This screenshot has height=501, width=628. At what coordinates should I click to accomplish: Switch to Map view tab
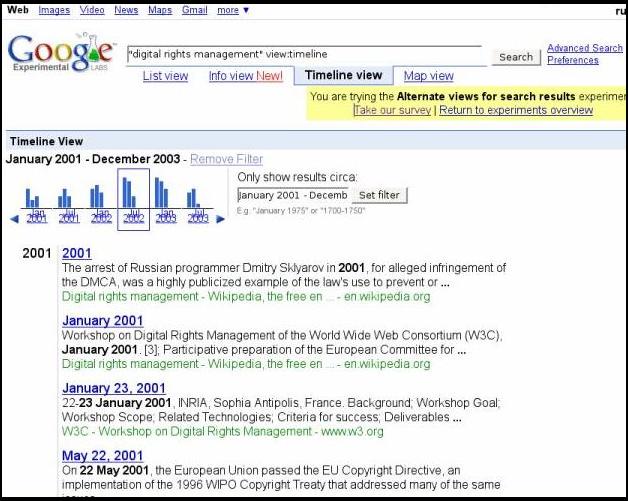tap(429, 76)
